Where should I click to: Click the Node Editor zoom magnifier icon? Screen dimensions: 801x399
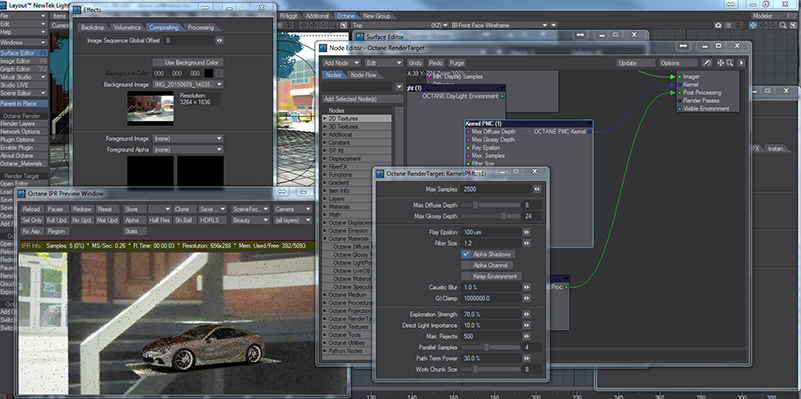click(729, 63)
